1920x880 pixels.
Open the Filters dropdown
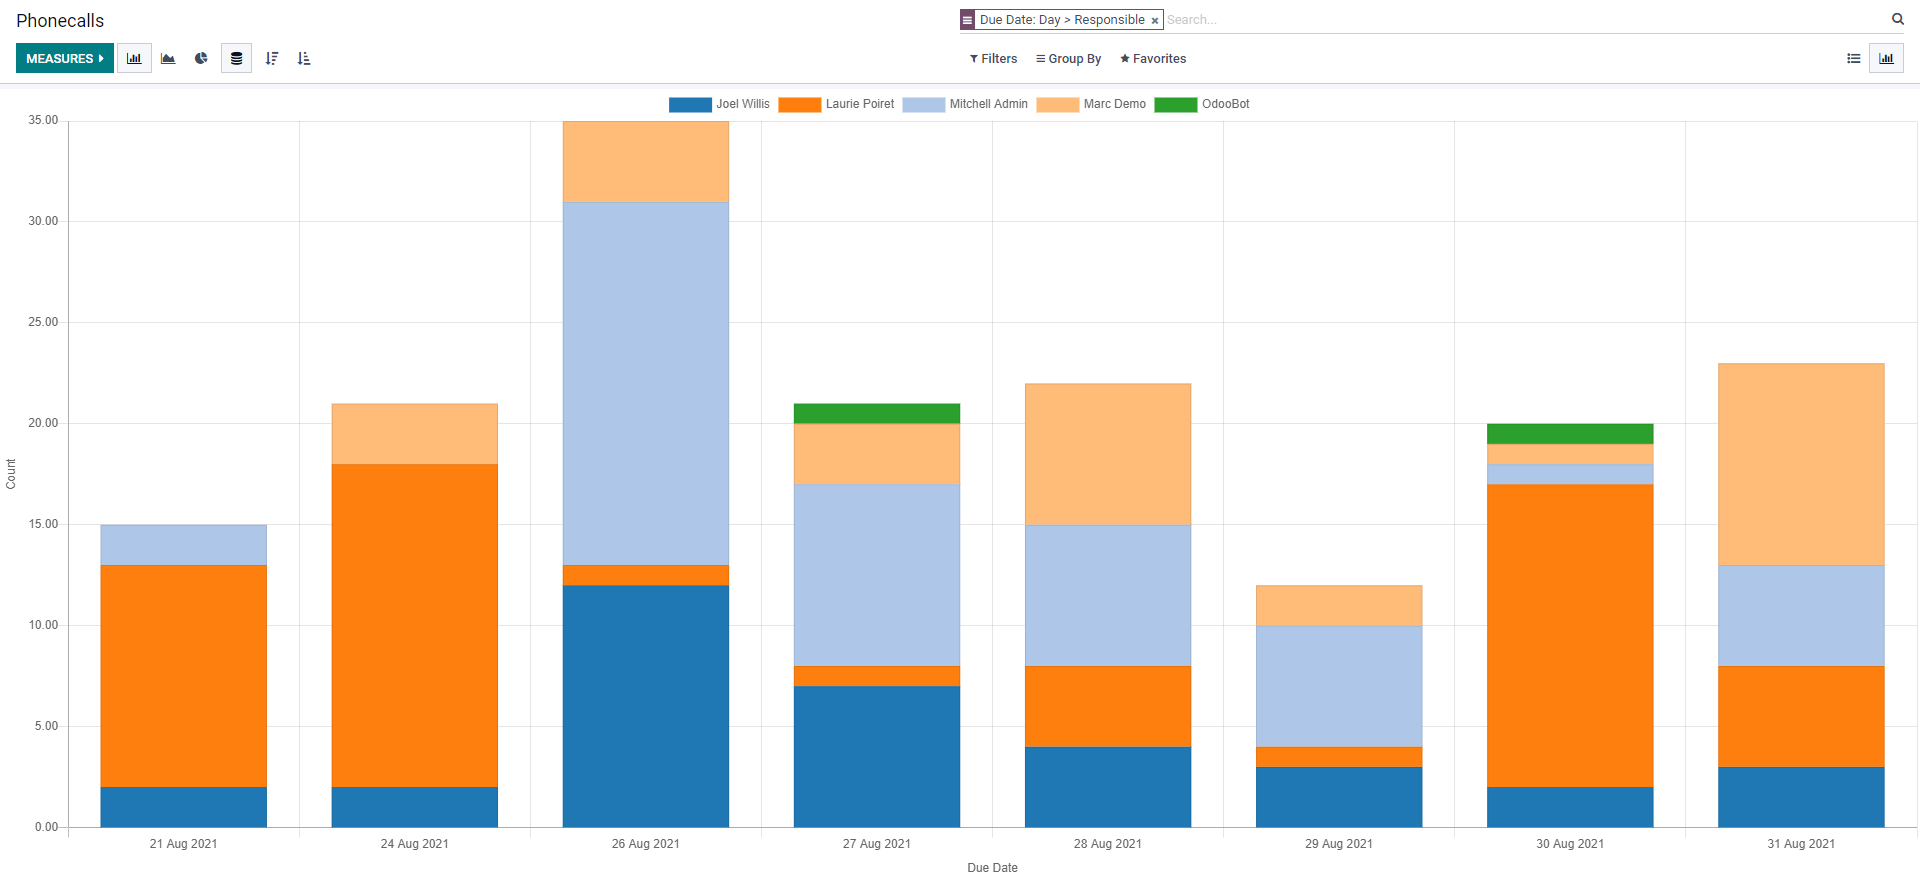(993, 59)
